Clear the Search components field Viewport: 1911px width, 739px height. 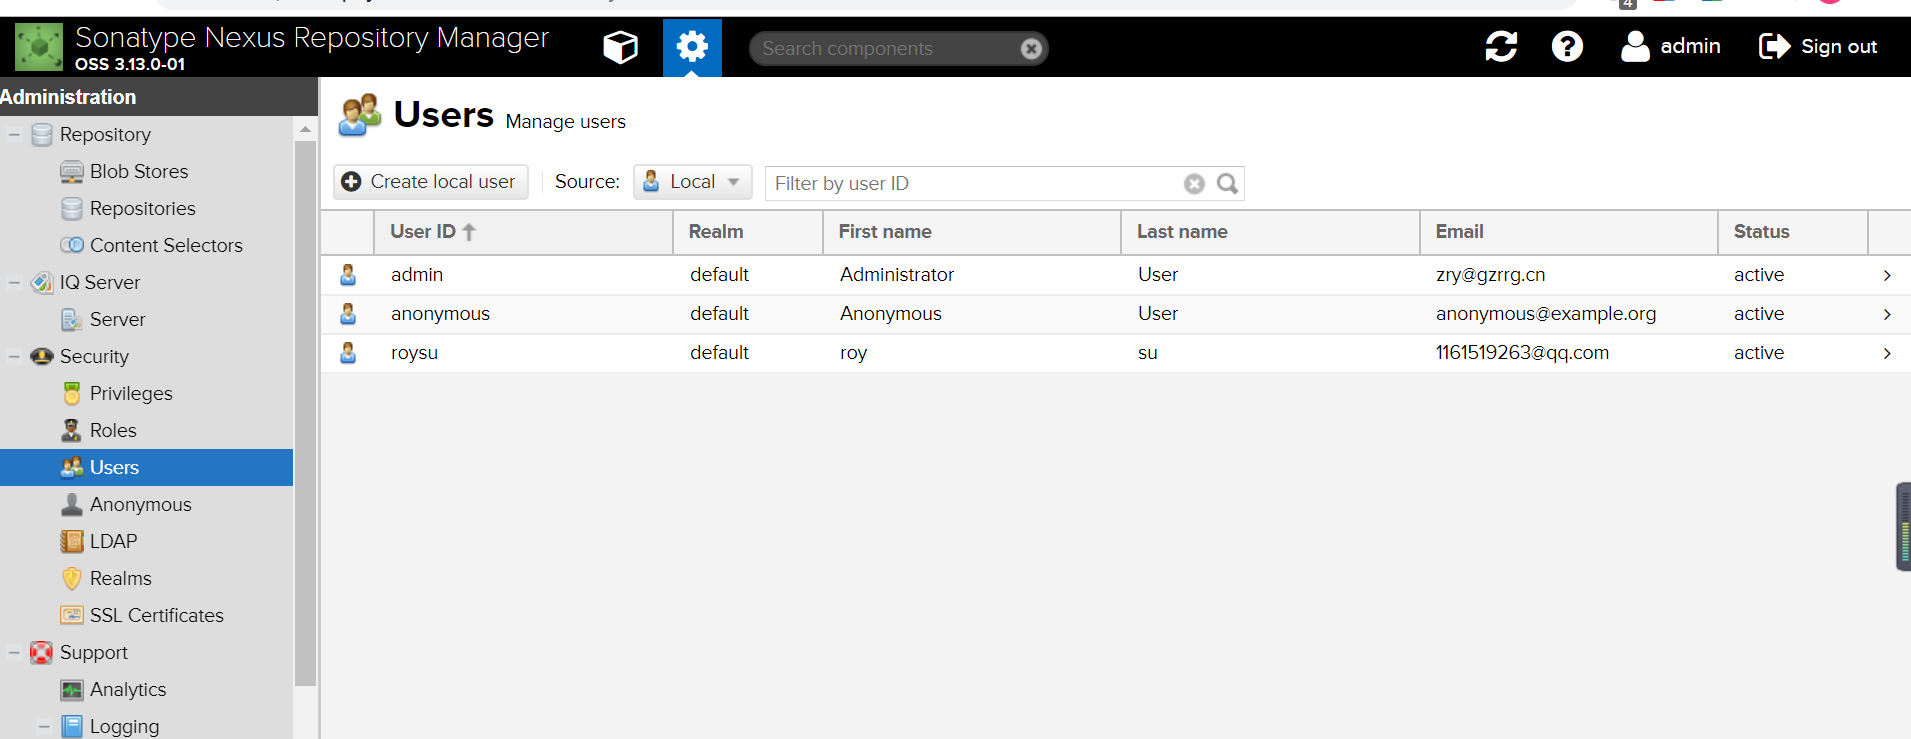1031,49
